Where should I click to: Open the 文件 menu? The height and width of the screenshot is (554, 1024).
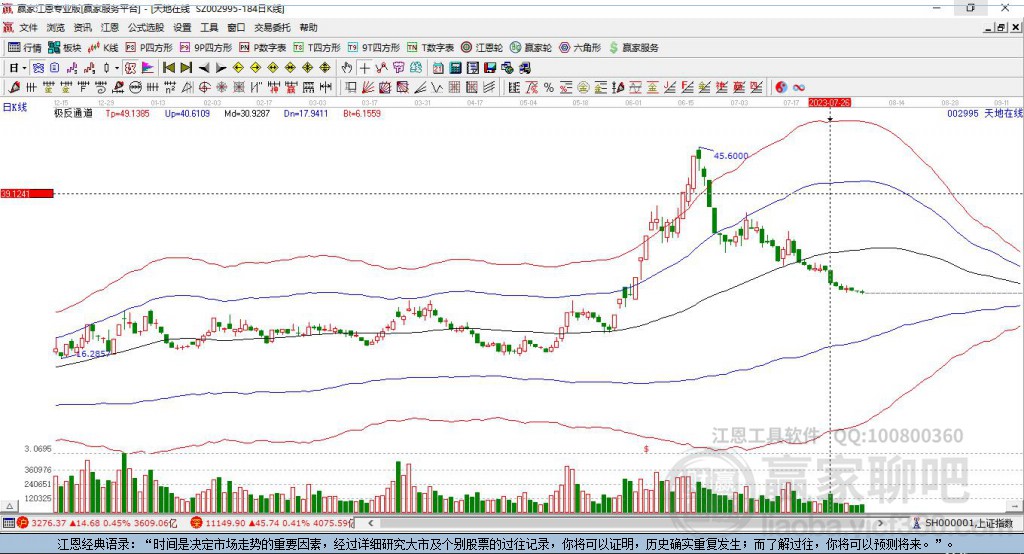click(x=28, y=27)
